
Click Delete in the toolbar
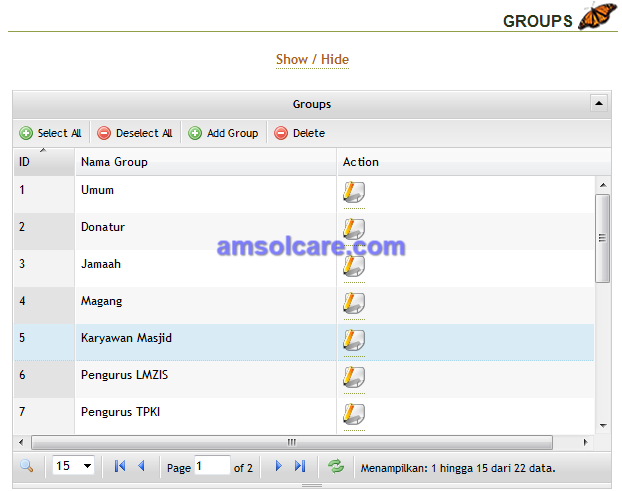click(299, 133)
